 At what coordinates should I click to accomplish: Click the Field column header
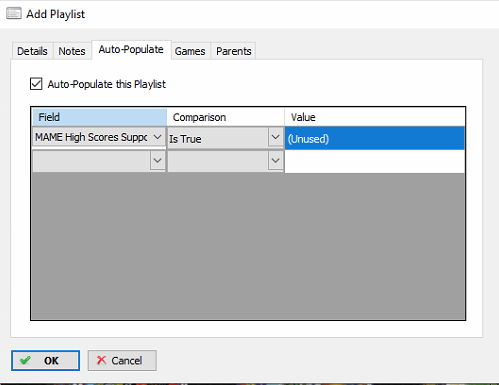pos(99,117)
